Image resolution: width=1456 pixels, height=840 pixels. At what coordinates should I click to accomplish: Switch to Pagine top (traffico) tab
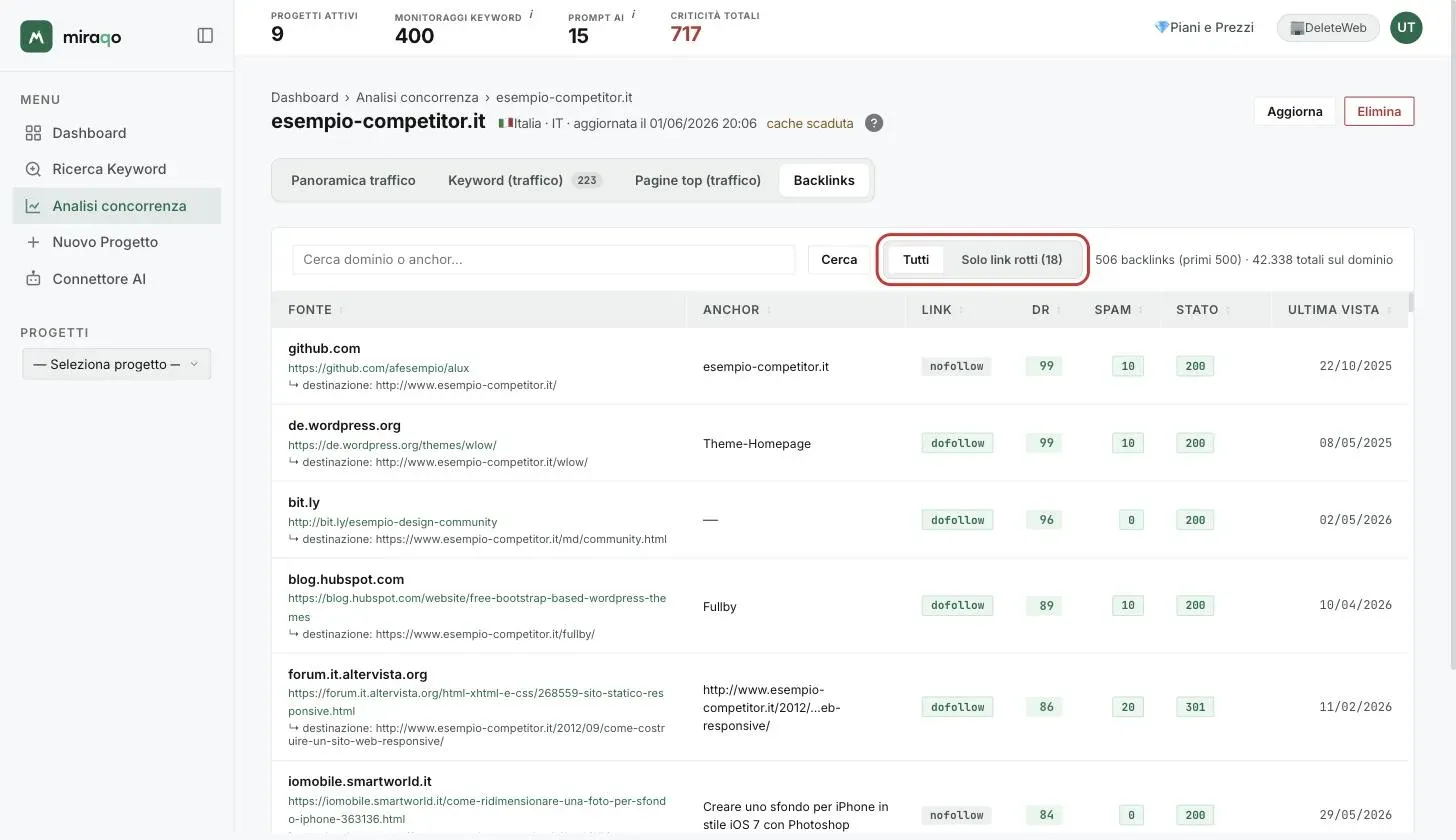[698, 180]
